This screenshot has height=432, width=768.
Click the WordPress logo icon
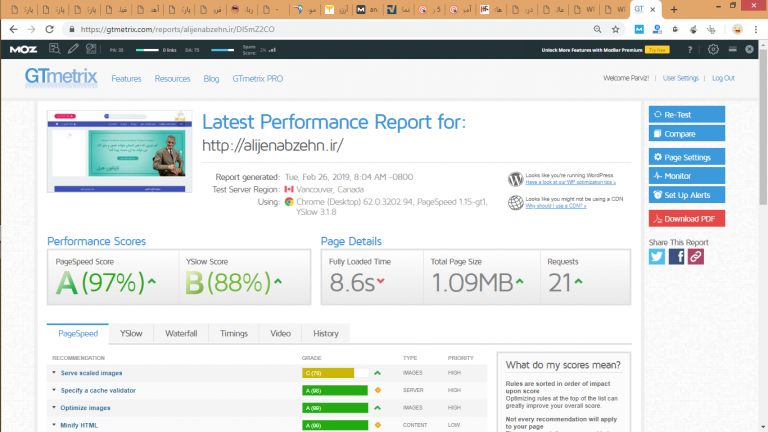(515, 179)
